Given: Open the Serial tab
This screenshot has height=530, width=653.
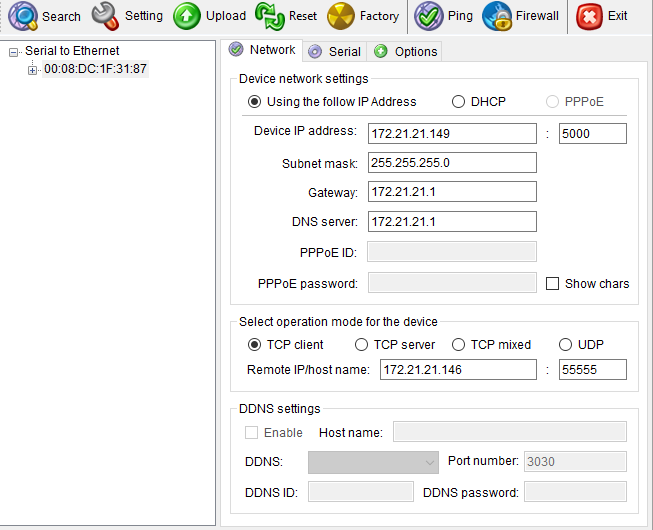Looking at the screenshot, I should point(334,52).
